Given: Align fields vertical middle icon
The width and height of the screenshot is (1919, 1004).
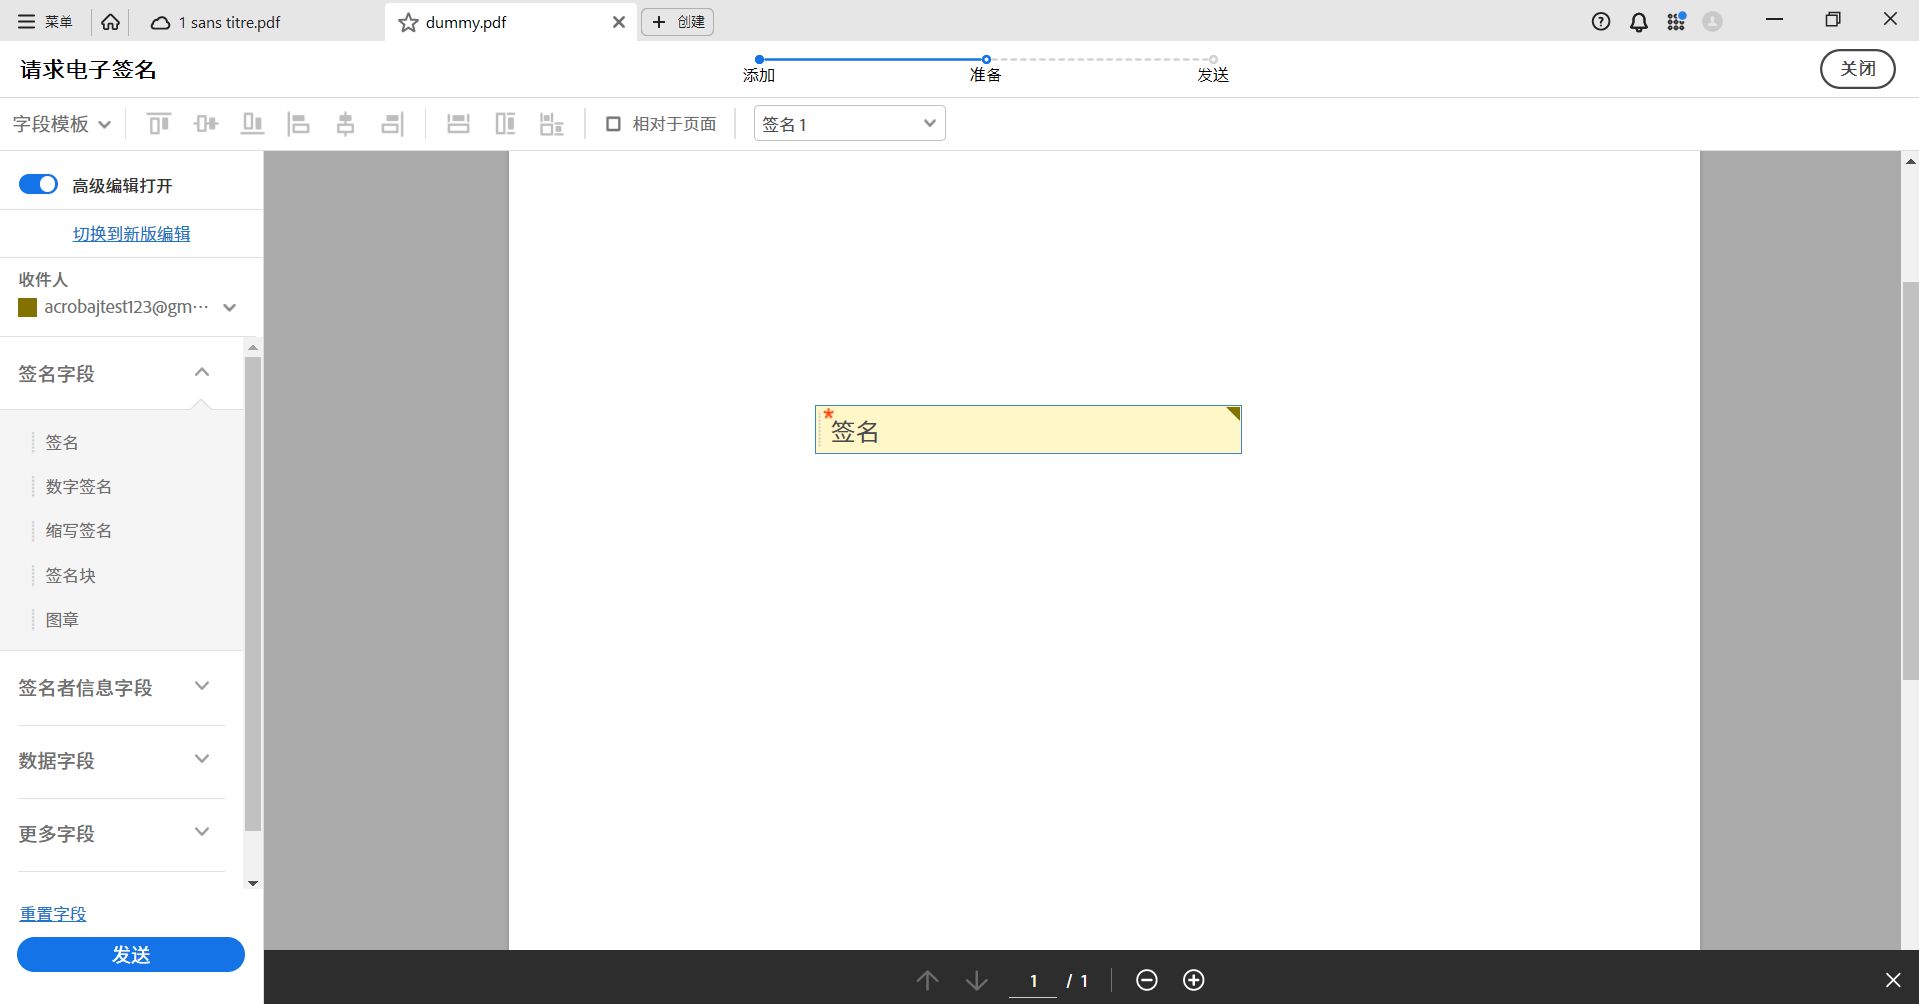Looking at the screenshot, I should (206, 124).
